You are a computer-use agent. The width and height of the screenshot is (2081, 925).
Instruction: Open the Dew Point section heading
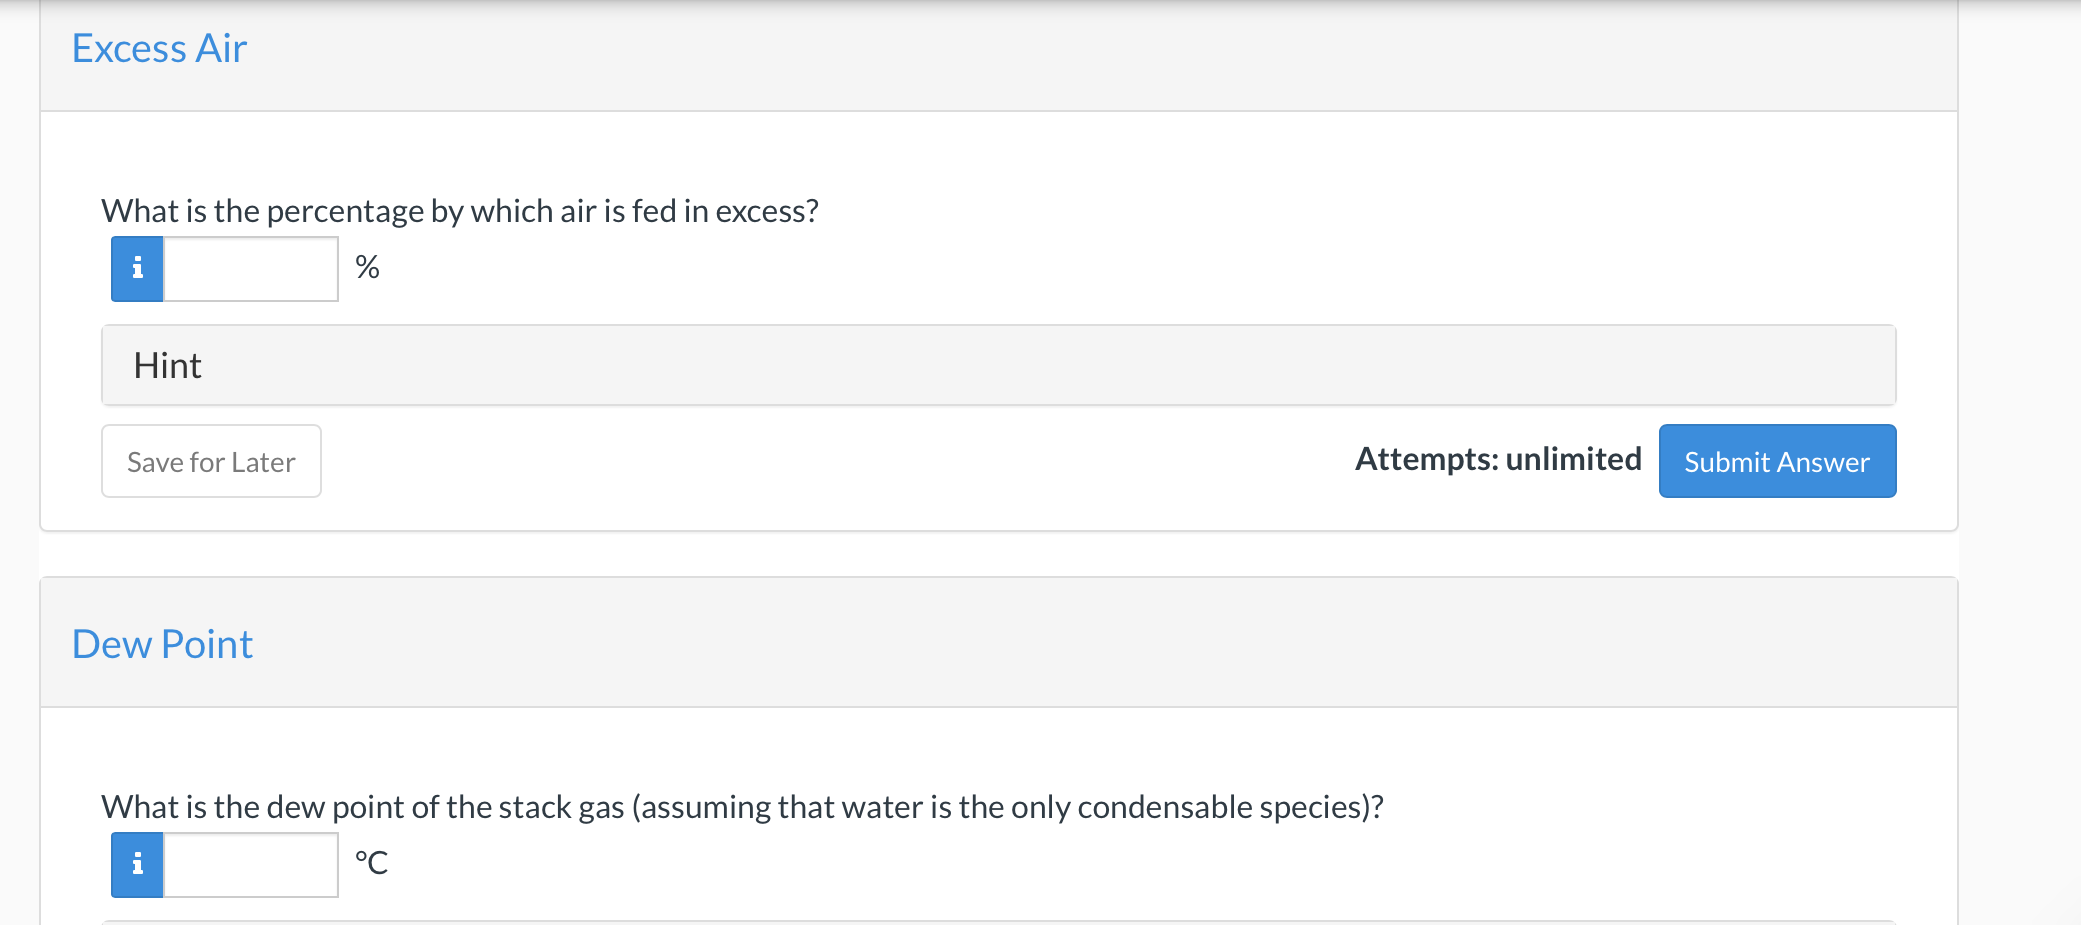pyautogui.click(x=162, y=644)
